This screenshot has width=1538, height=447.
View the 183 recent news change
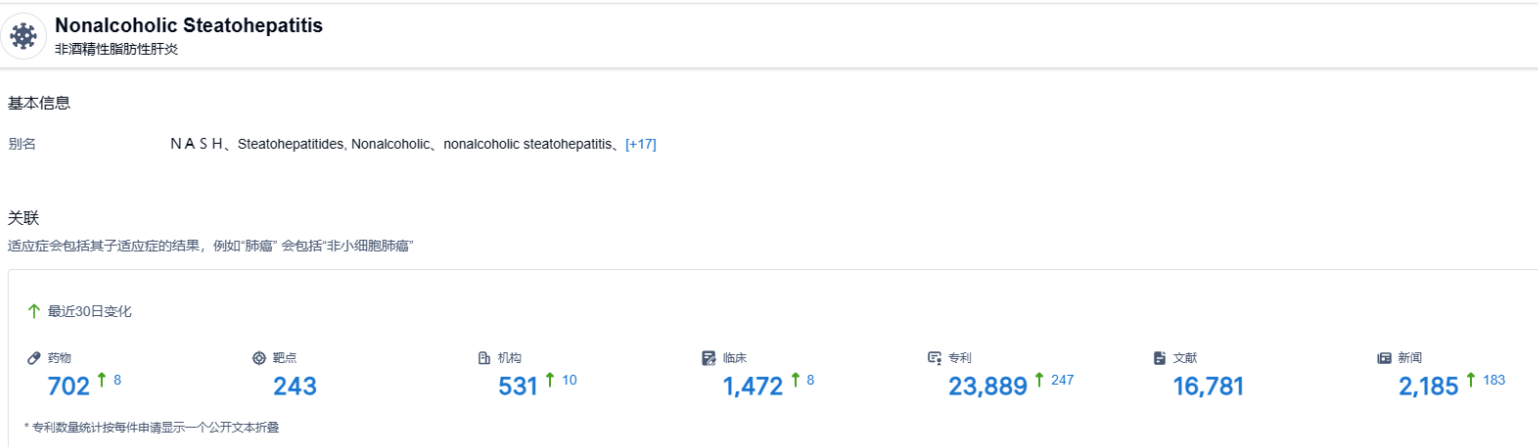(x=1494, y=380)
